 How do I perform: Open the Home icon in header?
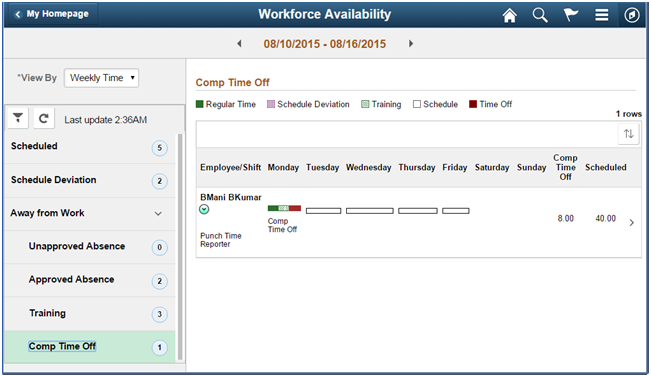pos(509,15)
